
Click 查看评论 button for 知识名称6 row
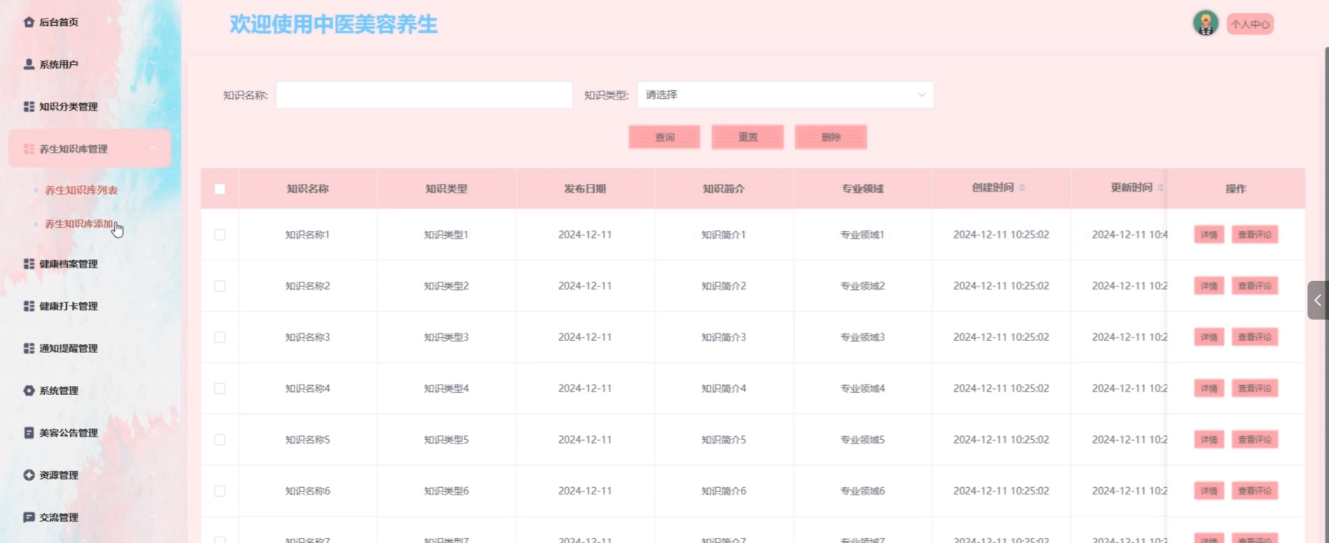(x=1255, y=491)
